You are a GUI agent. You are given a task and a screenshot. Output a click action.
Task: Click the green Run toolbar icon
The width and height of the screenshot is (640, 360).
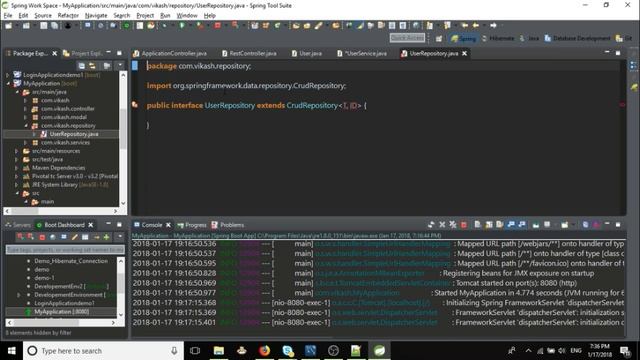click(x=182, y=26)
